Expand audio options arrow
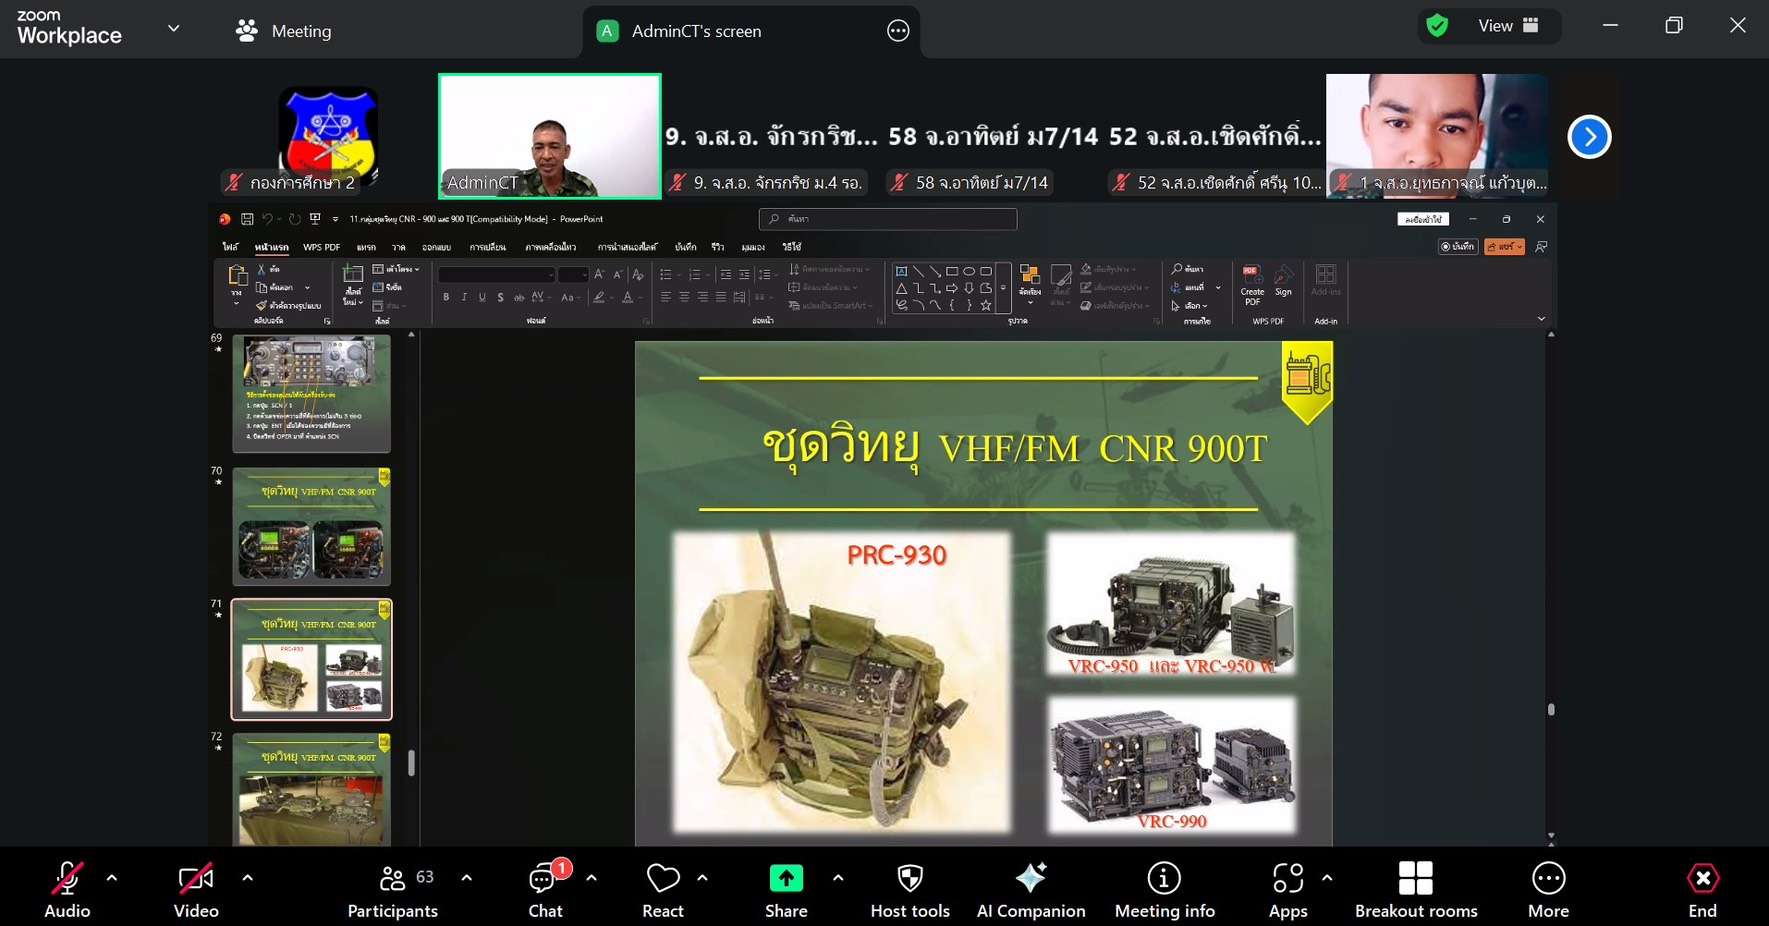1769x926 pixels. coord(112,878)
